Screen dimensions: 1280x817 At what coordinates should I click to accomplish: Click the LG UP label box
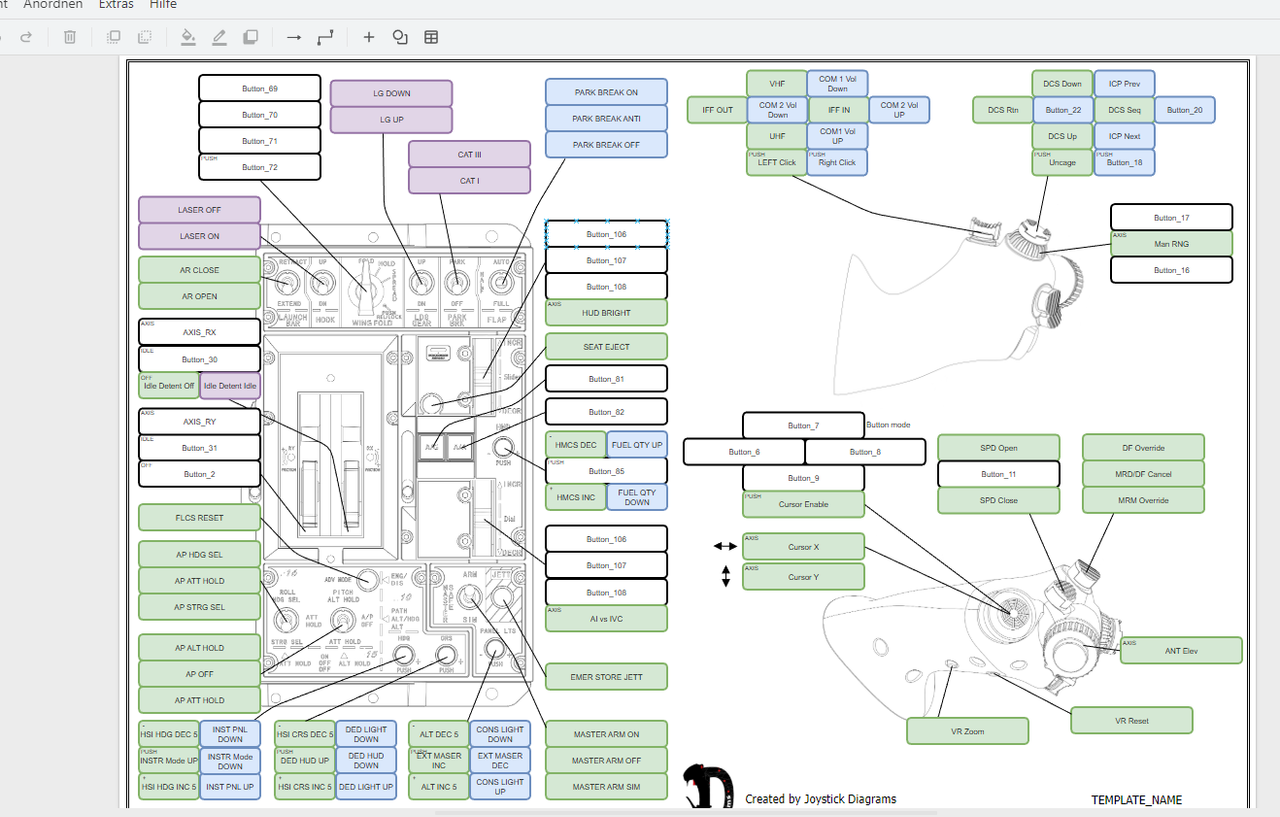pyautogui.click(x=392, y=120)
